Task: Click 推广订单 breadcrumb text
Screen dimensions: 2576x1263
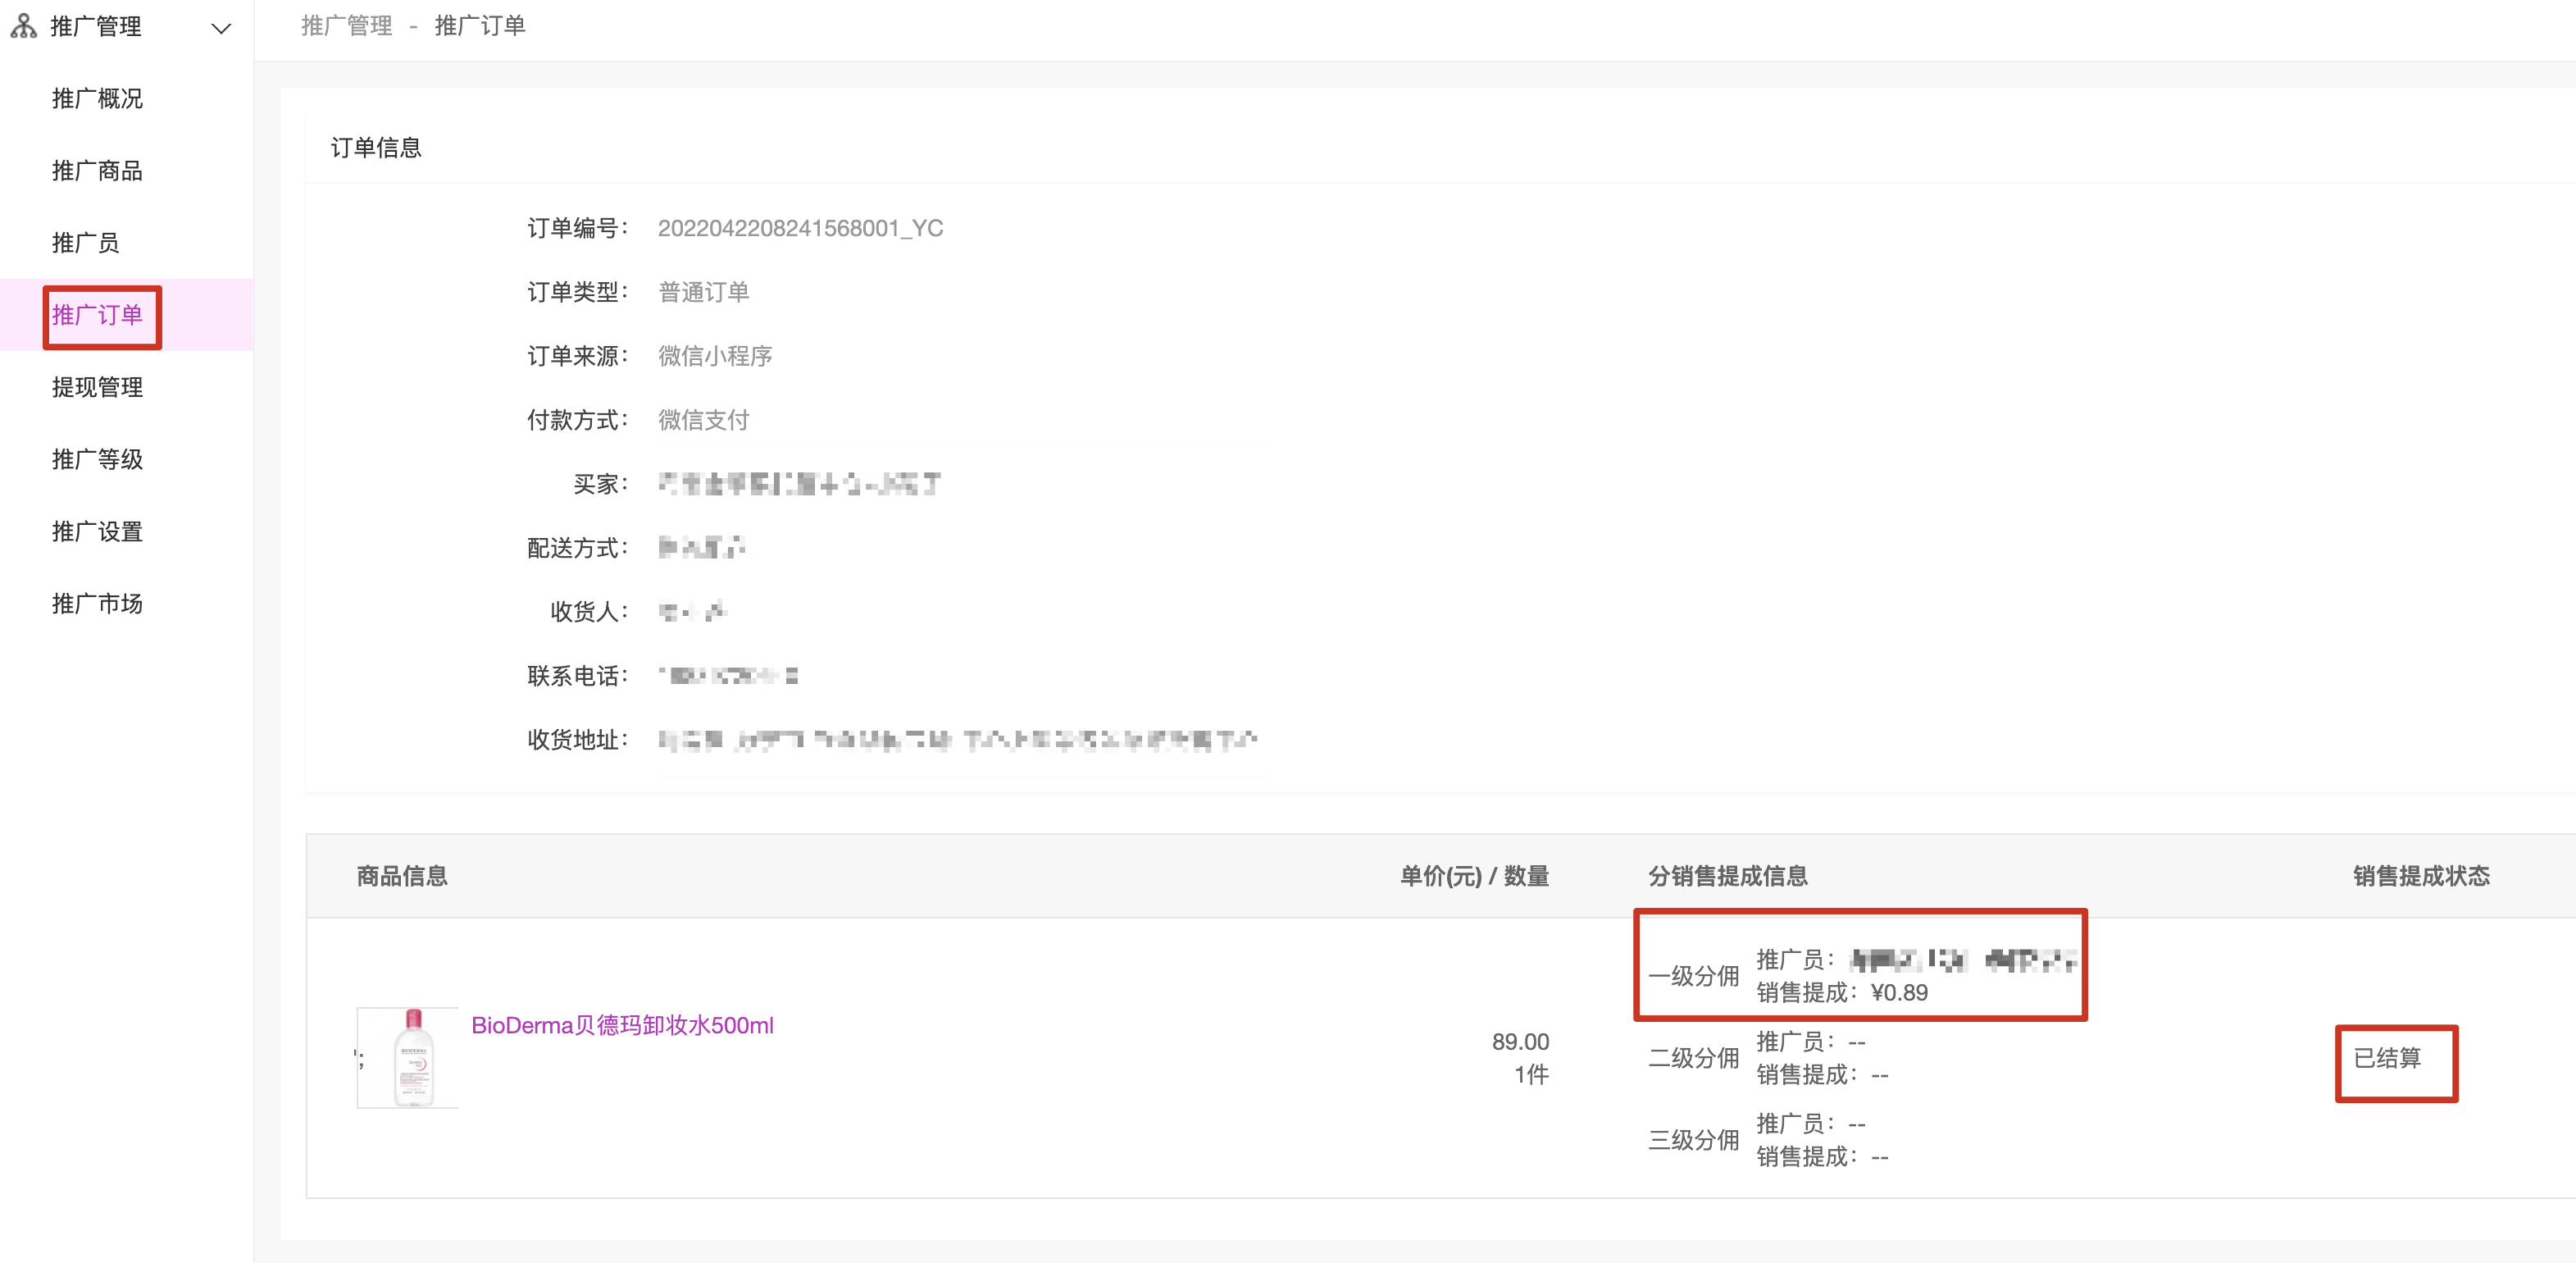Action: pos(479,26)
